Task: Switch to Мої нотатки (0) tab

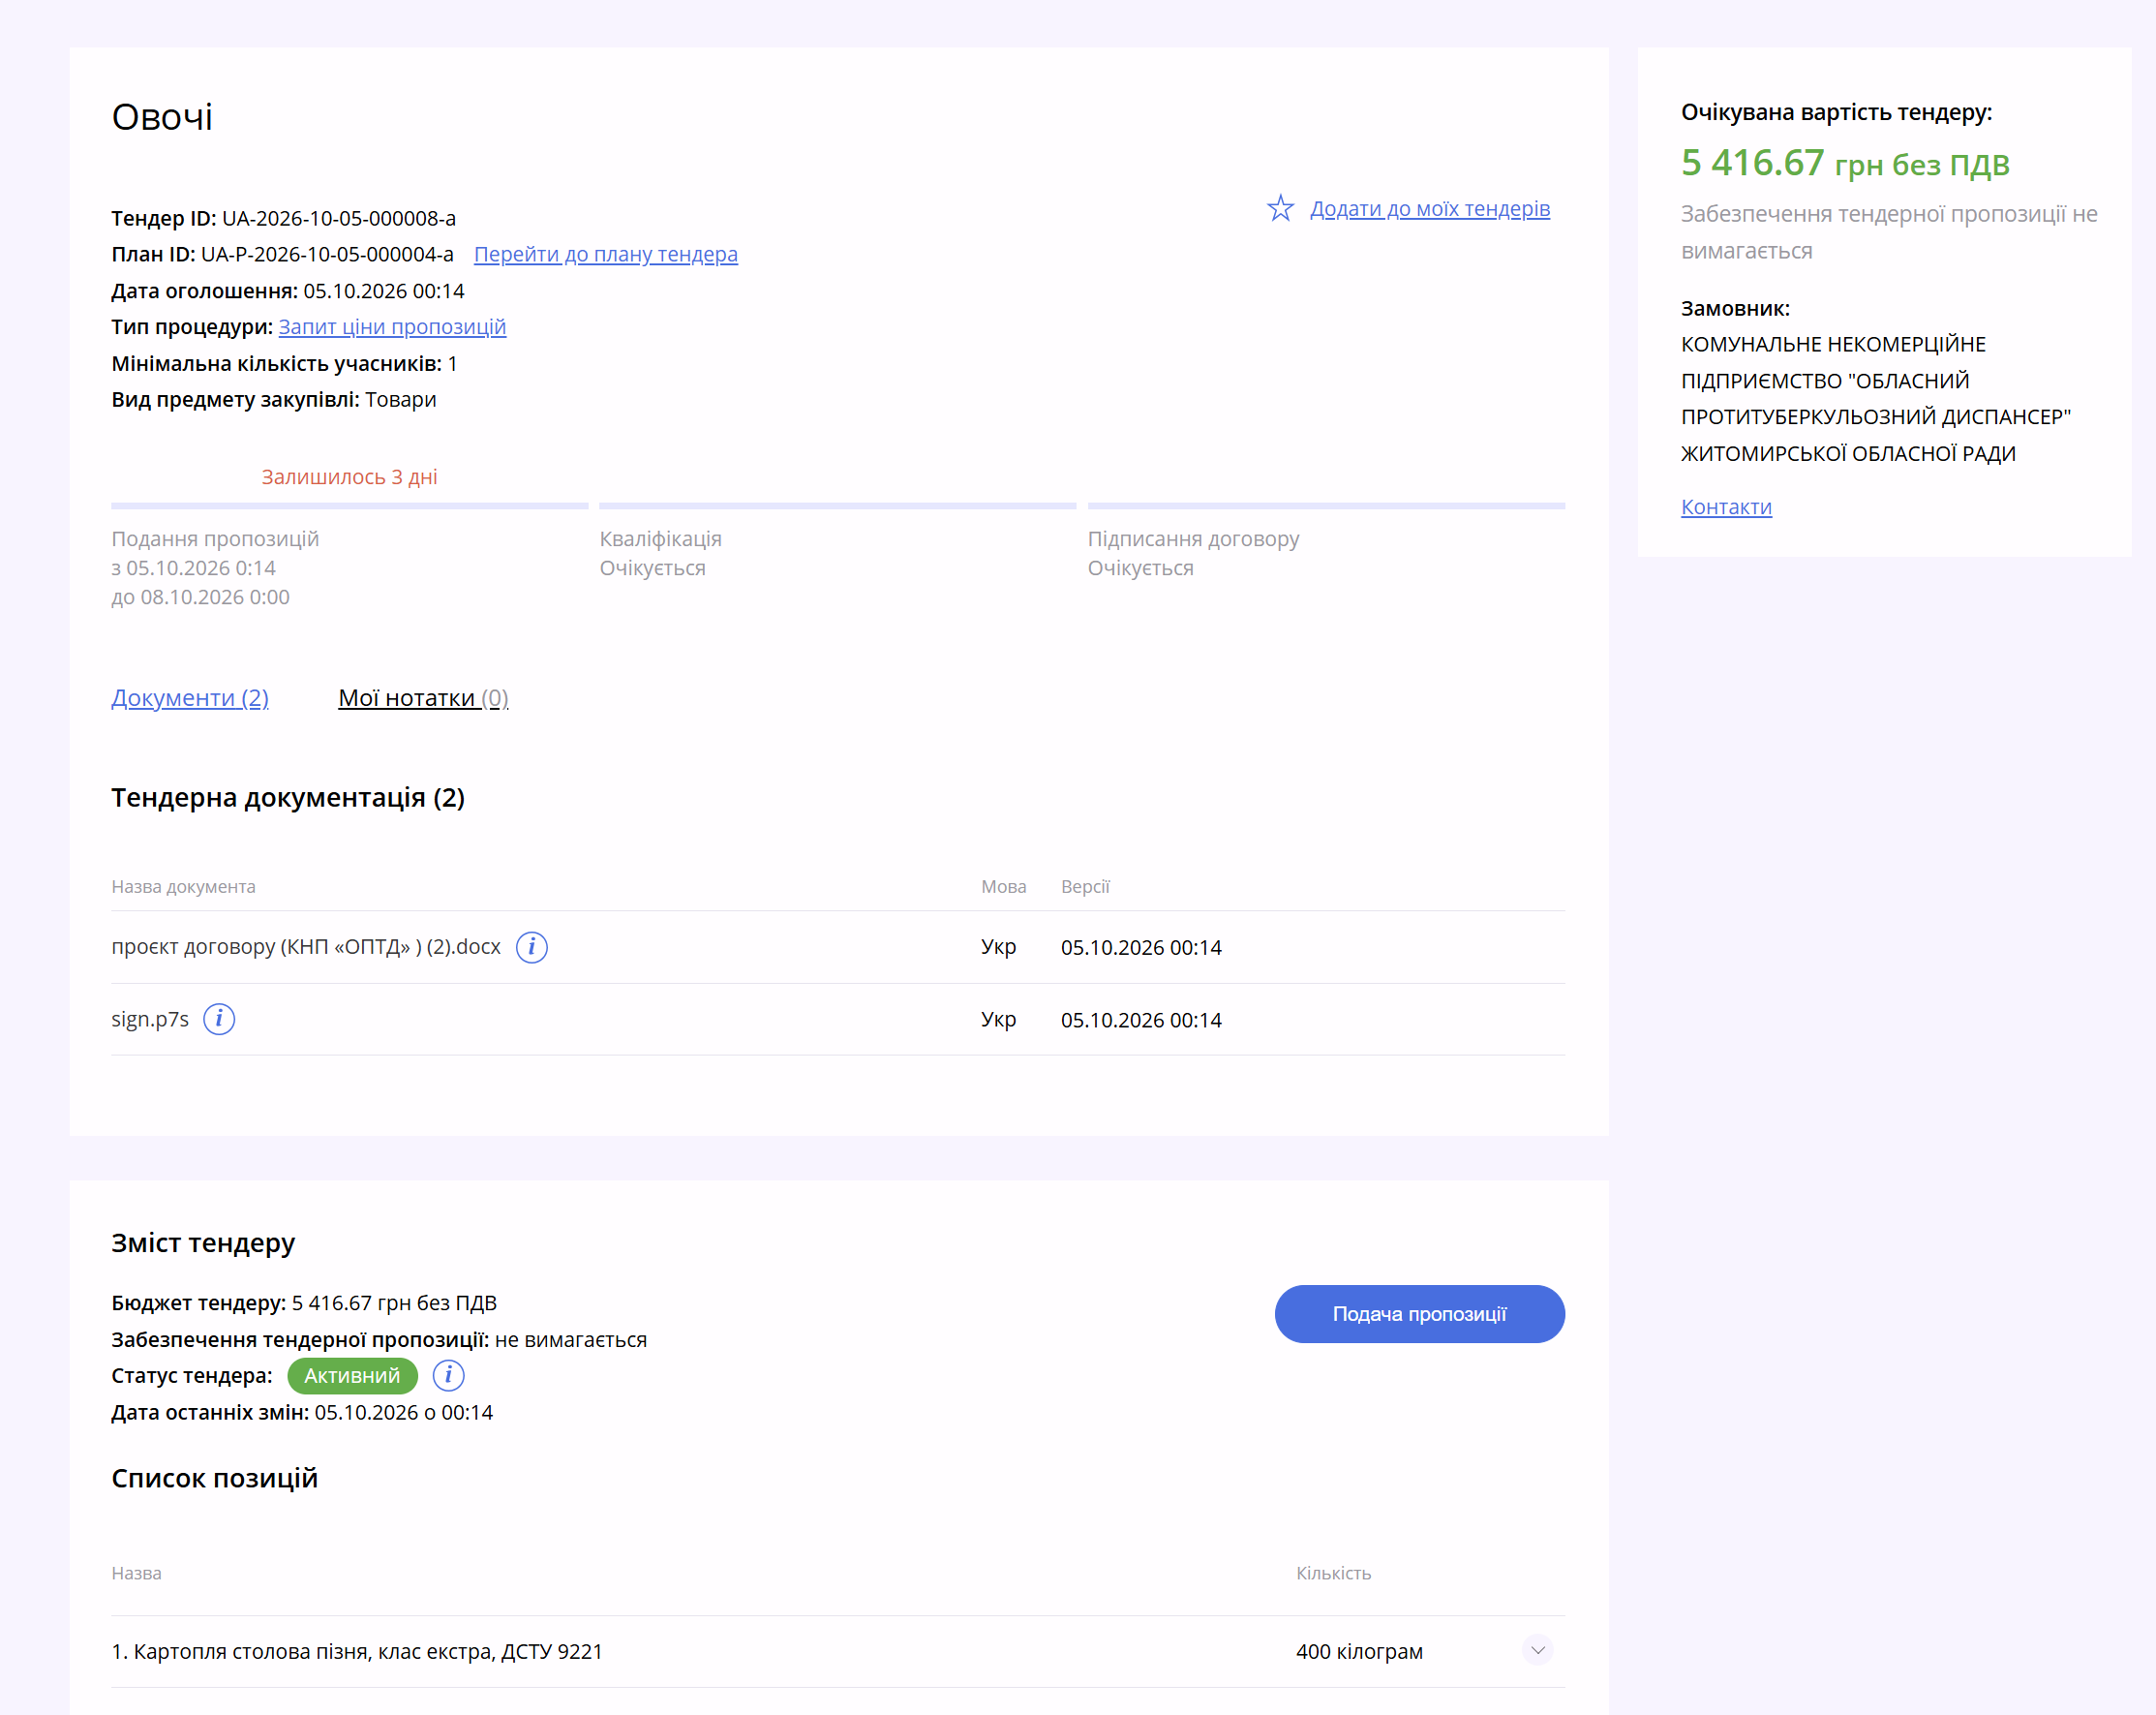Action: pyautogui.click(x=423, y=698)
